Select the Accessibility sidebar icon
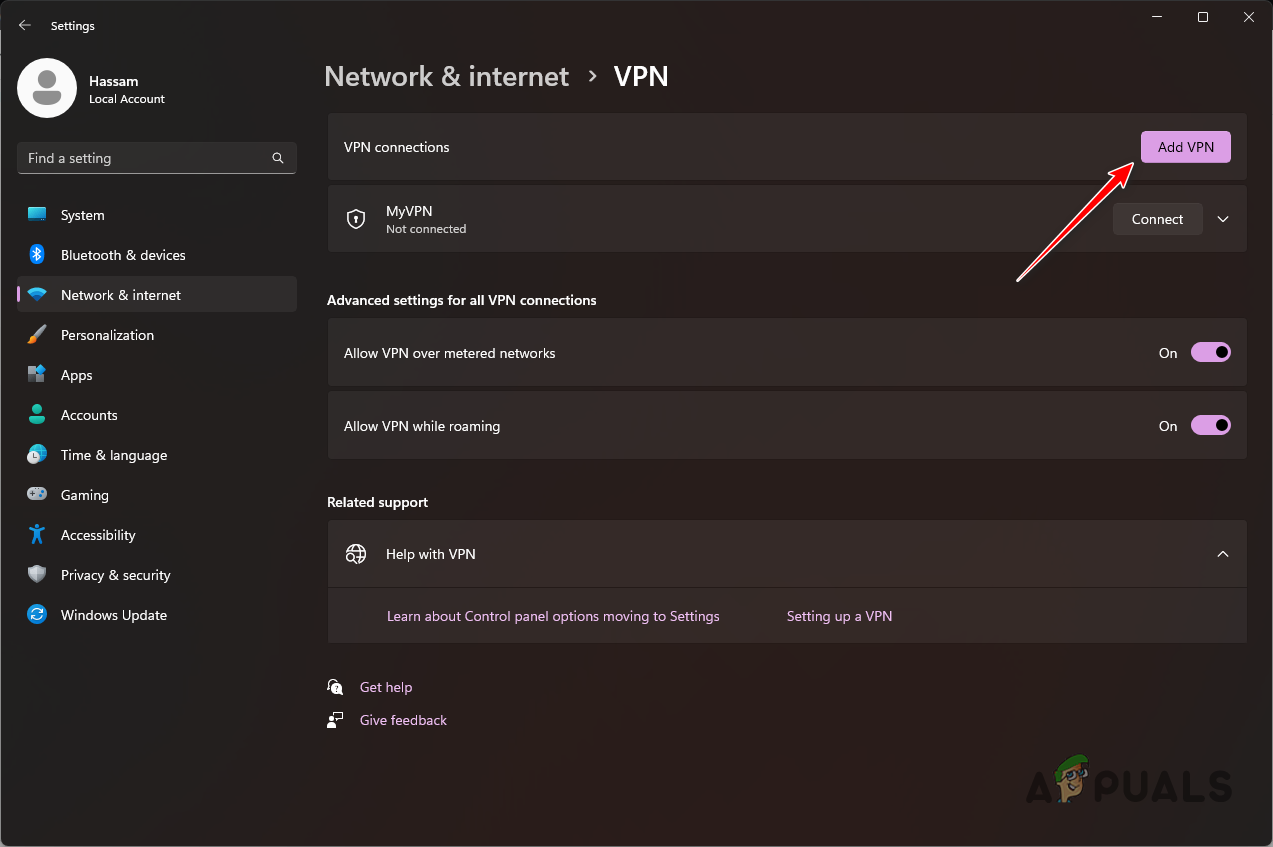Screen dimensions: 1273x847 36,534
